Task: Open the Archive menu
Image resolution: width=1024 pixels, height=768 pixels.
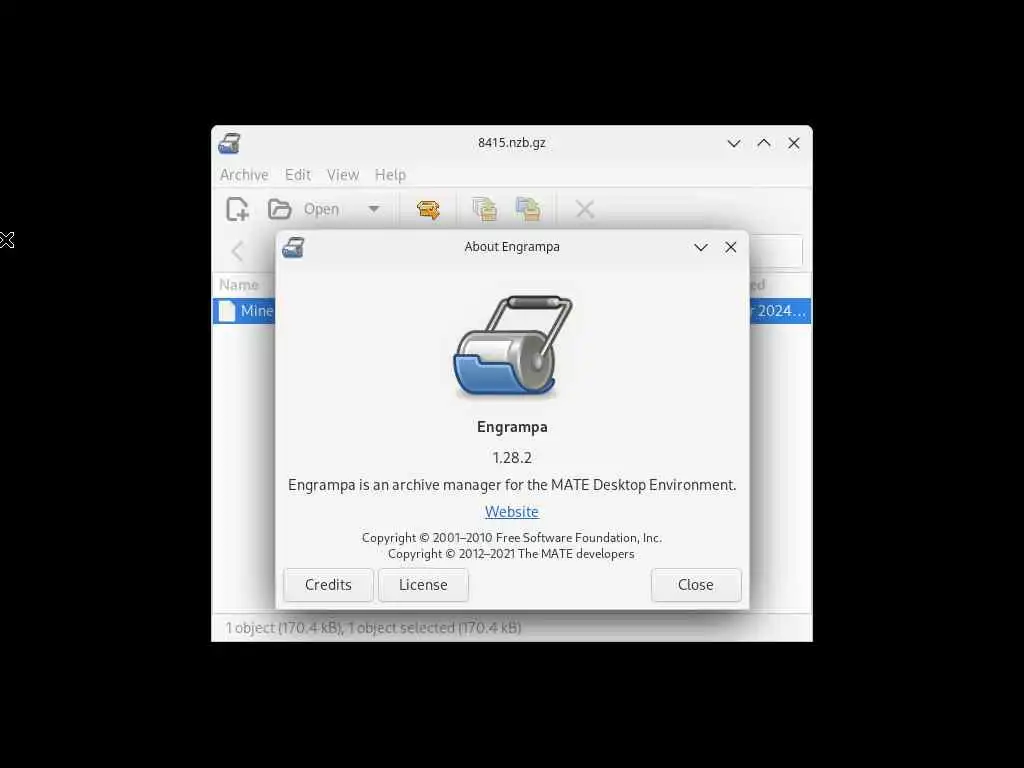Action: click(244, 174)
